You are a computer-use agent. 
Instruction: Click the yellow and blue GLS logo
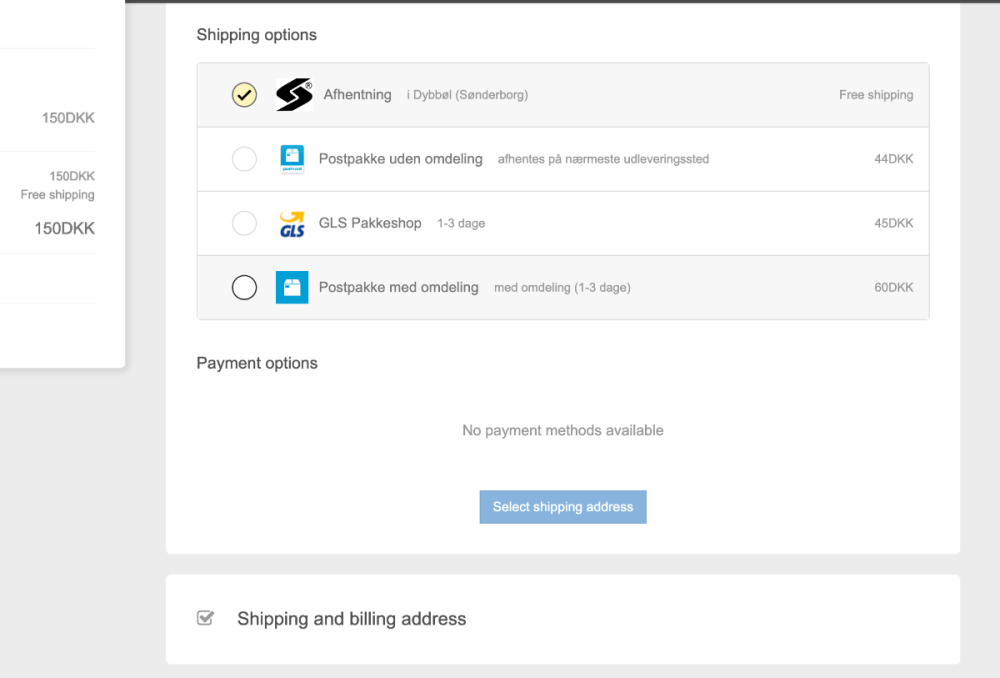(x=292, y=223)
